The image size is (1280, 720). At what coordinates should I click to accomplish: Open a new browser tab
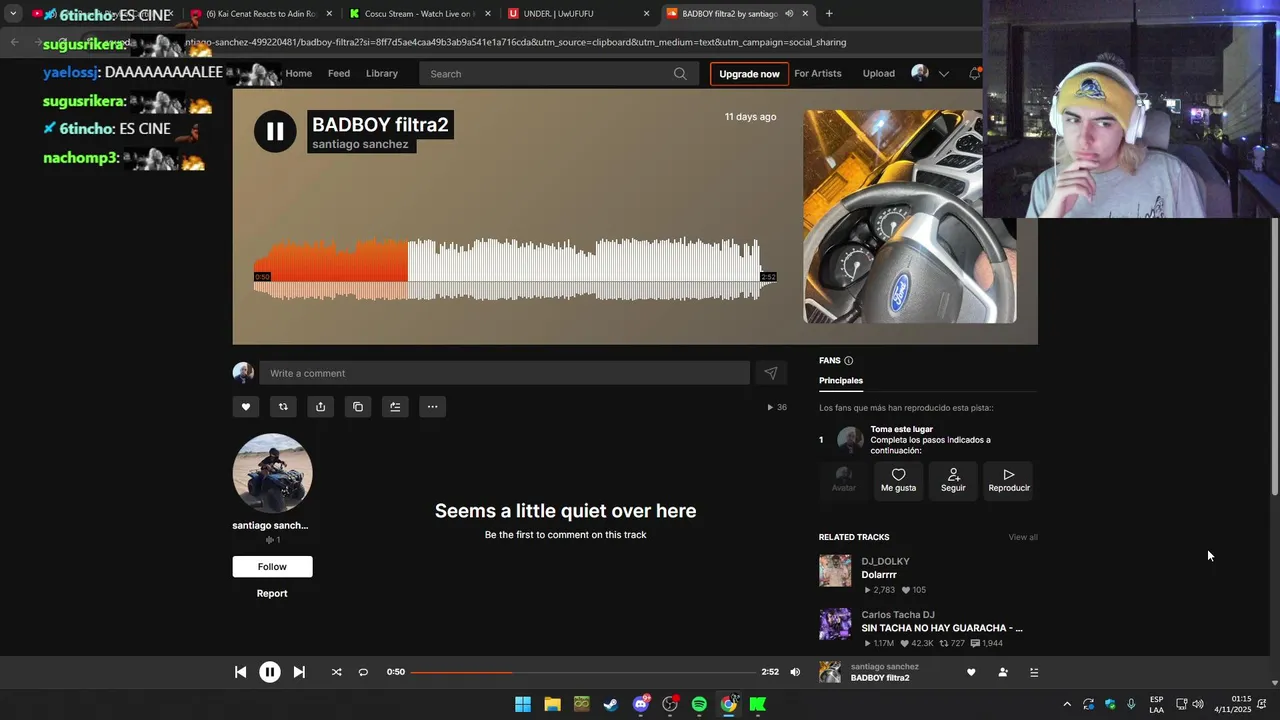[829, 14]
